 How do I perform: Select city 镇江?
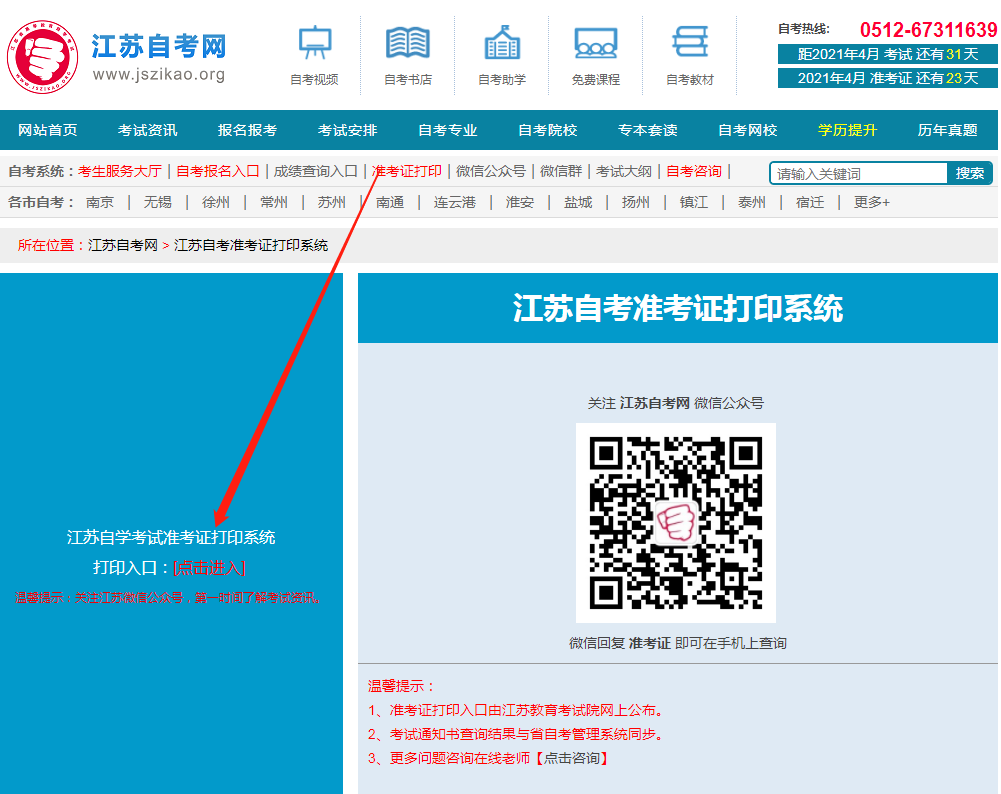point(694,202)
